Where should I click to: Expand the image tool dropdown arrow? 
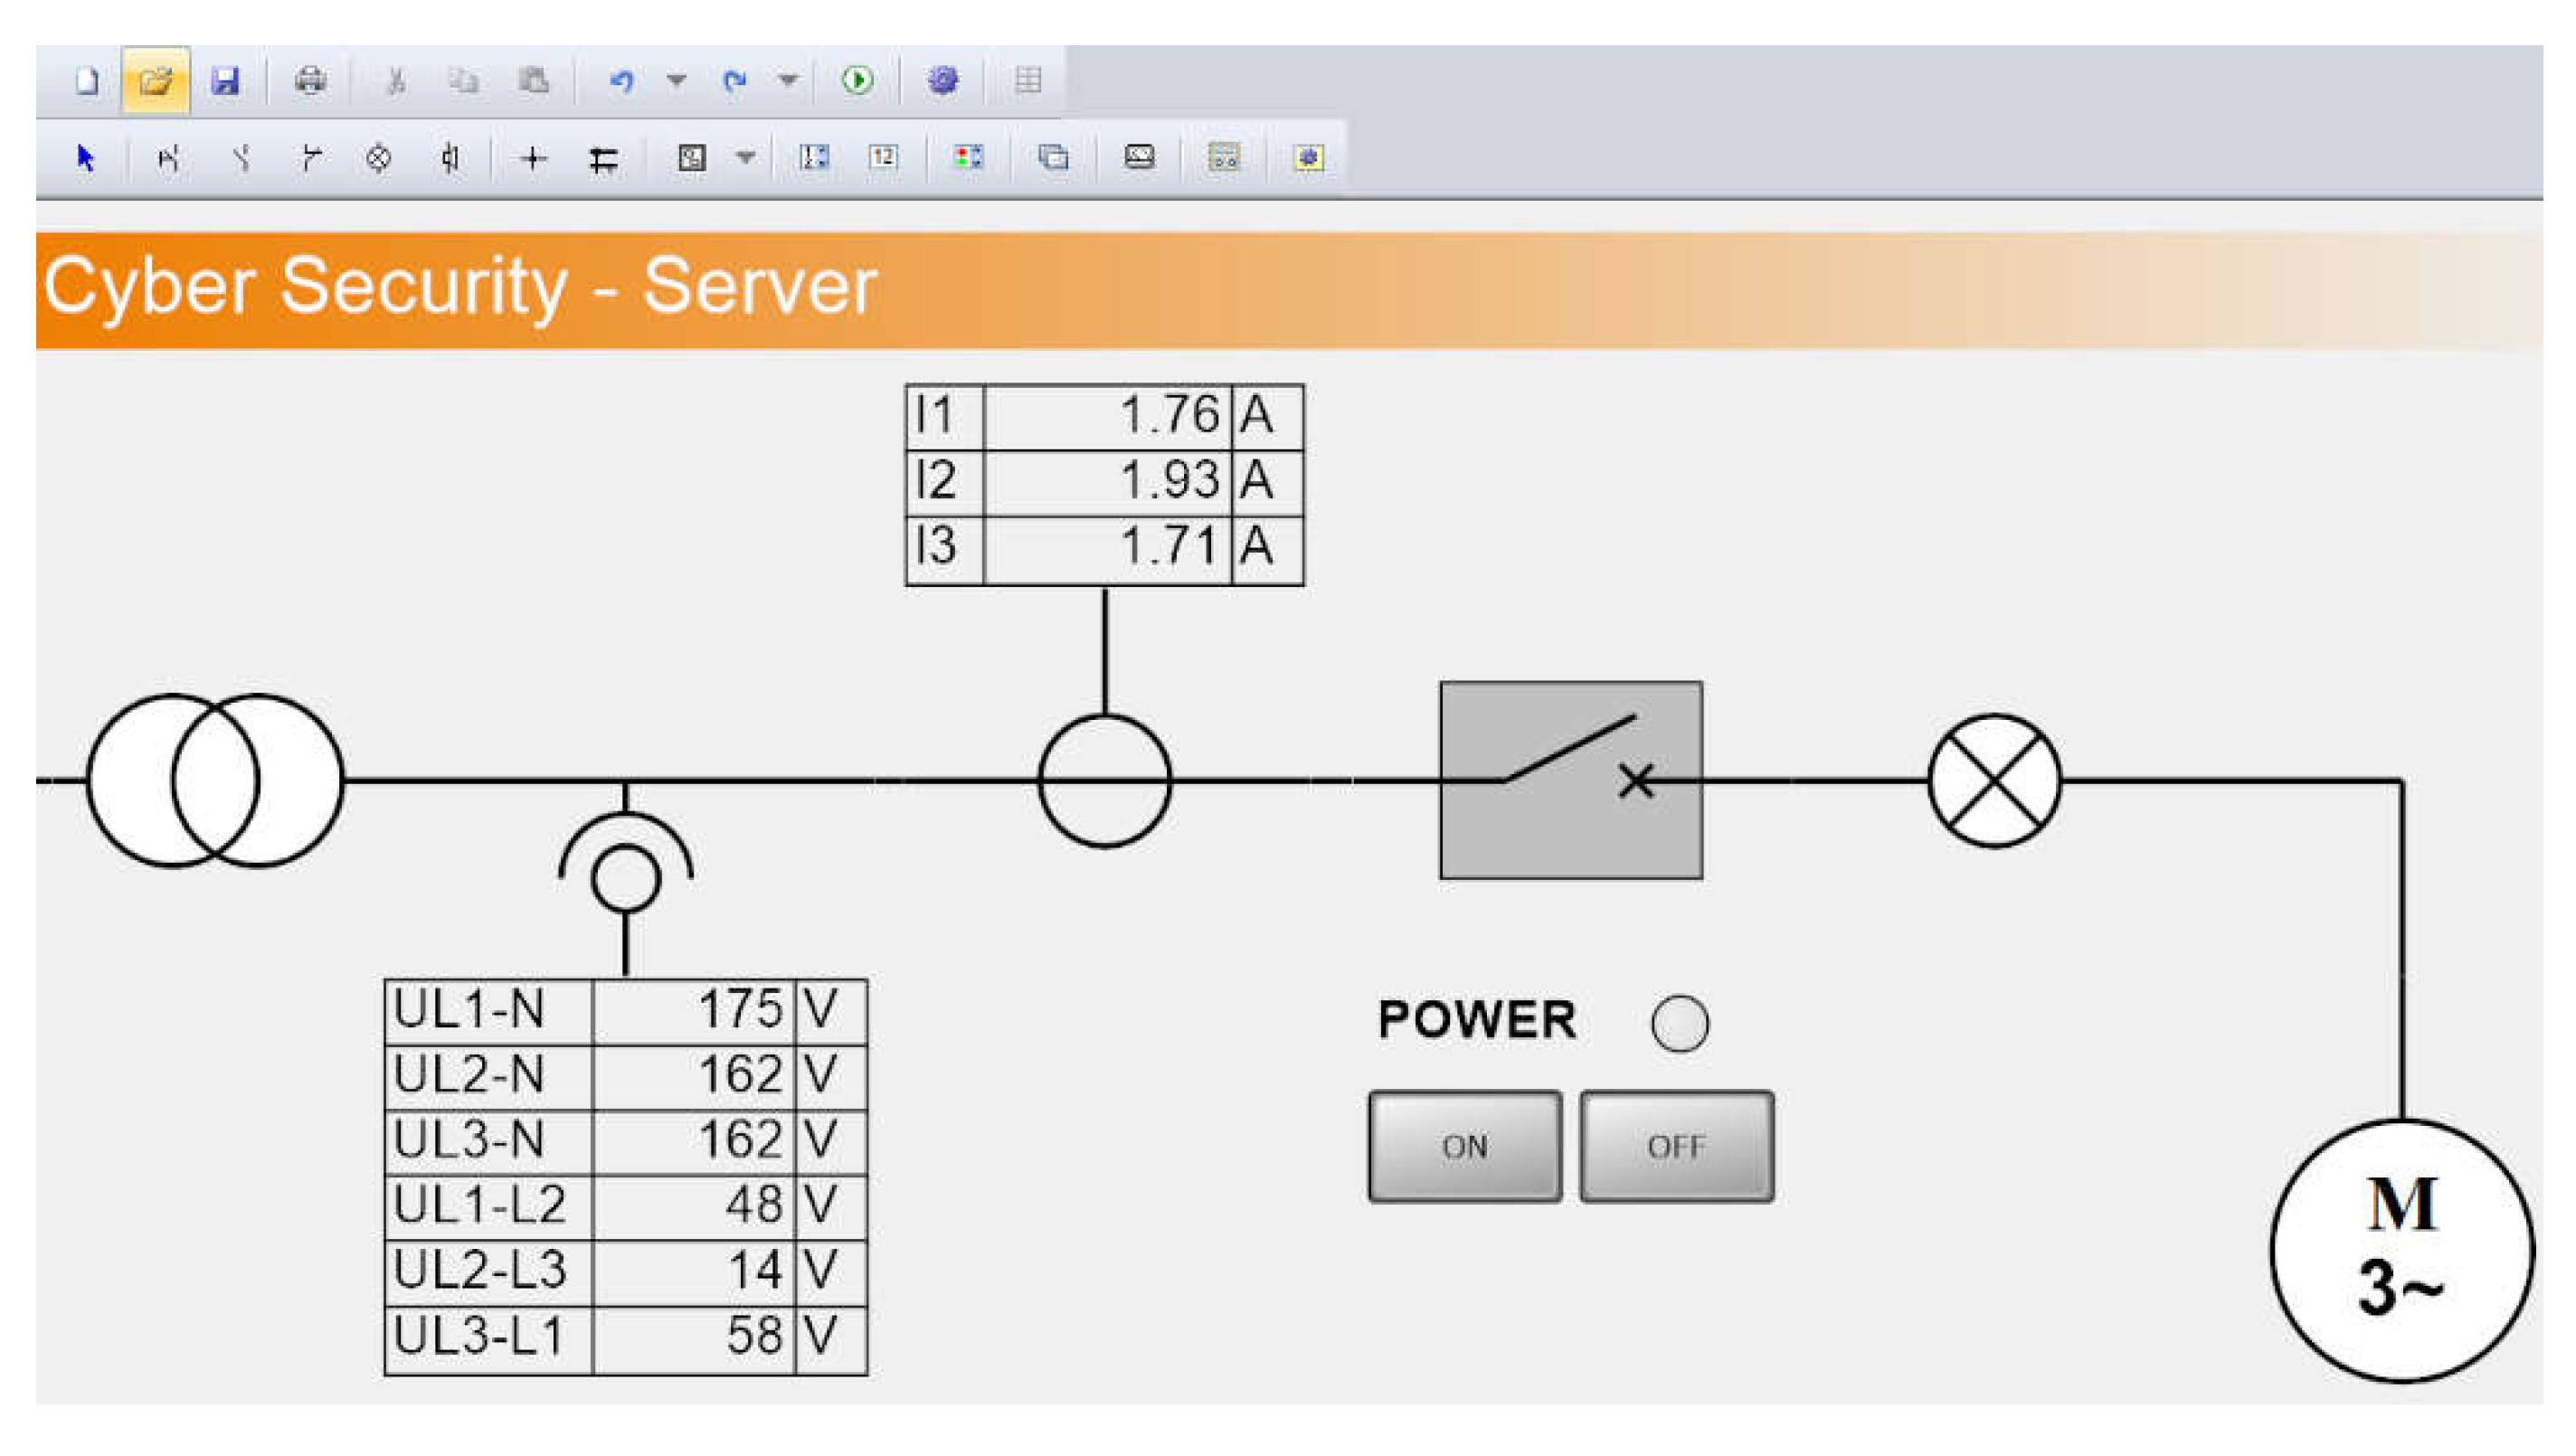coord(746,157)
